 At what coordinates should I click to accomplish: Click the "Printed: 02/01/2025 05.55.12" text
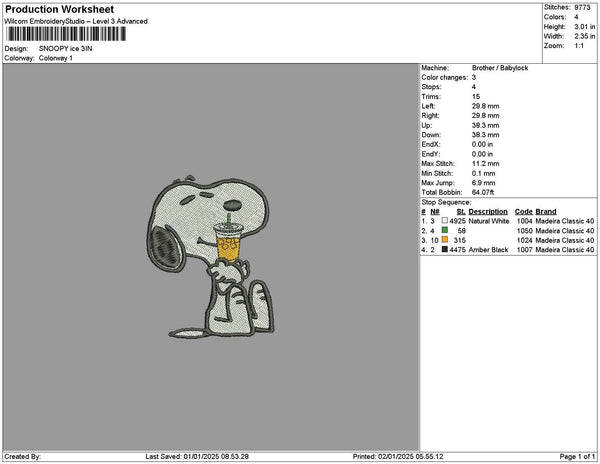398,456
